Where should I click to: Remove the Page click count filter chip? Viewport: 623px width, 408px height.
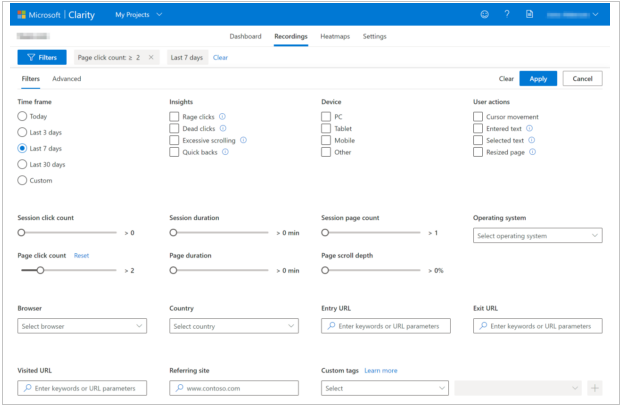point(151,57)
